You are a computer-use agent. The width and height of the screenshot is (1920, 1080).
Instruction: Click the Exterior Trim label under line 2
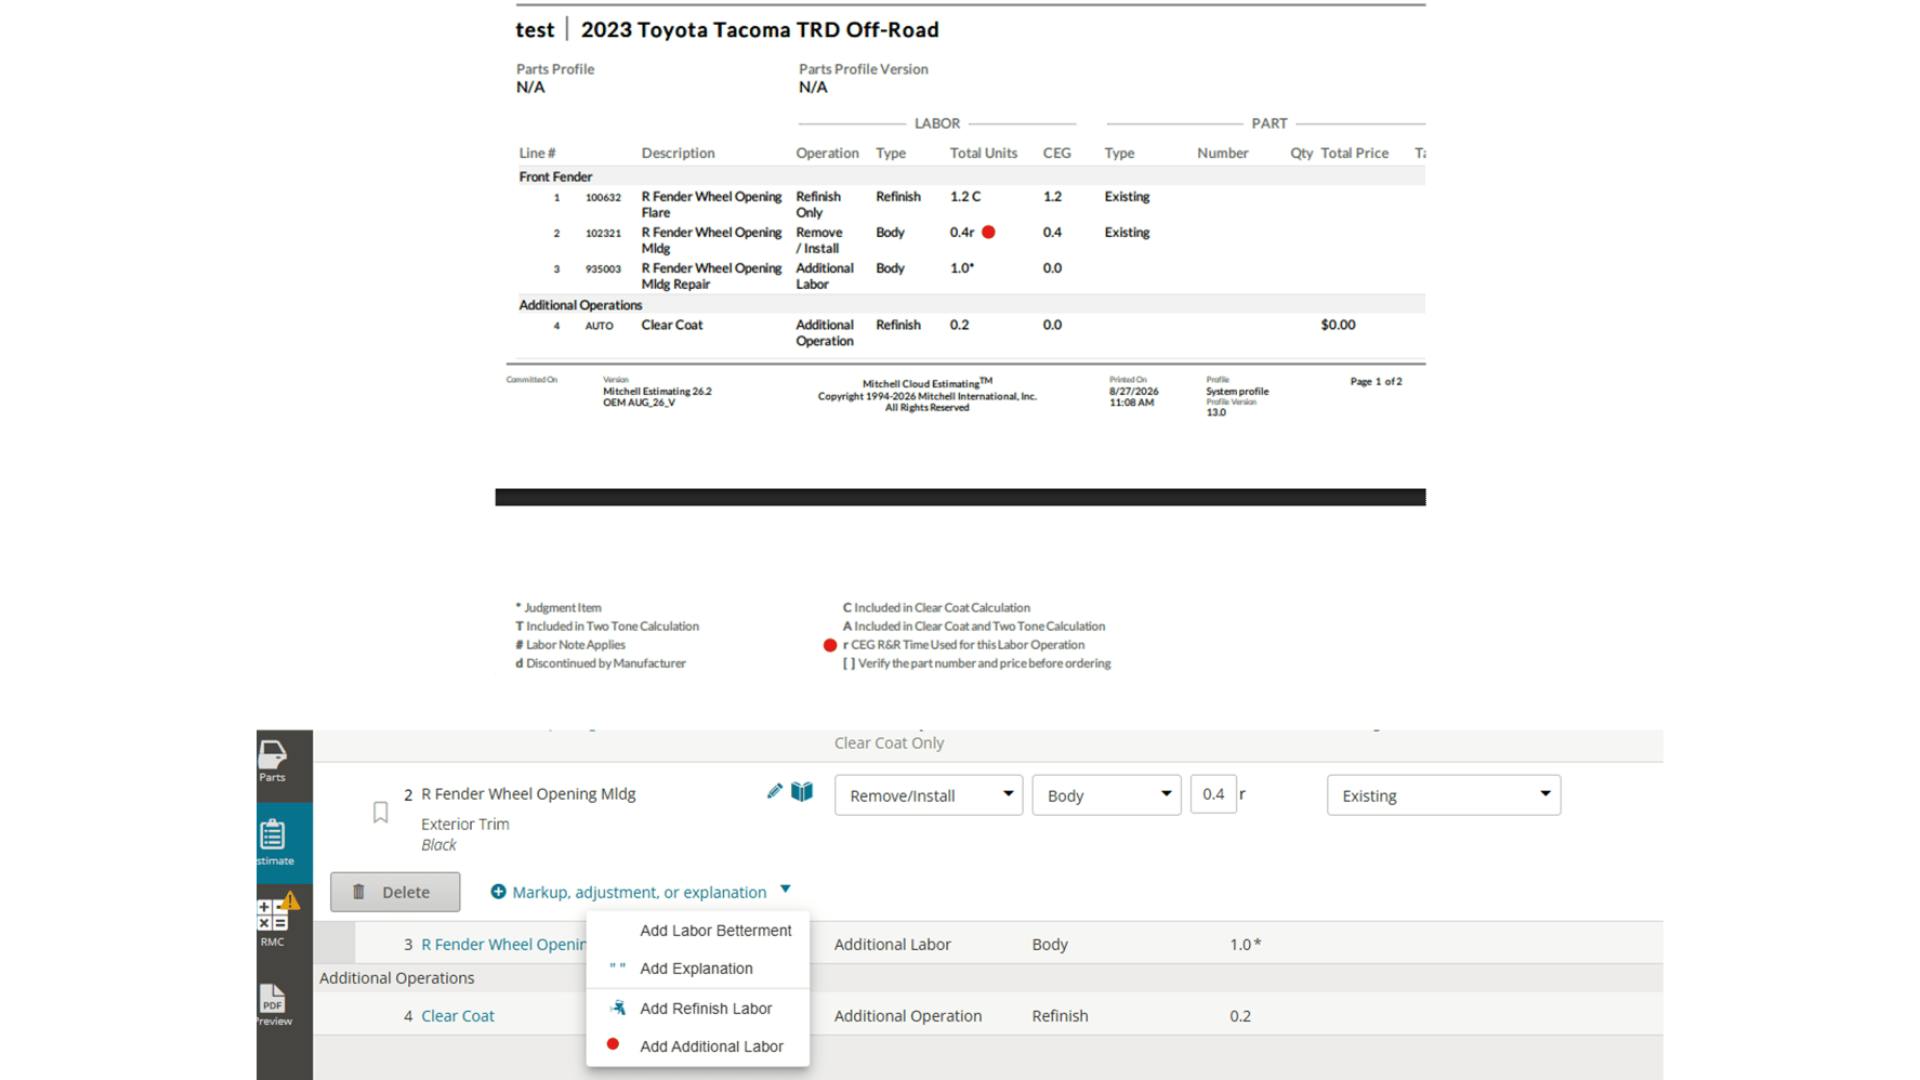(465, 824)
